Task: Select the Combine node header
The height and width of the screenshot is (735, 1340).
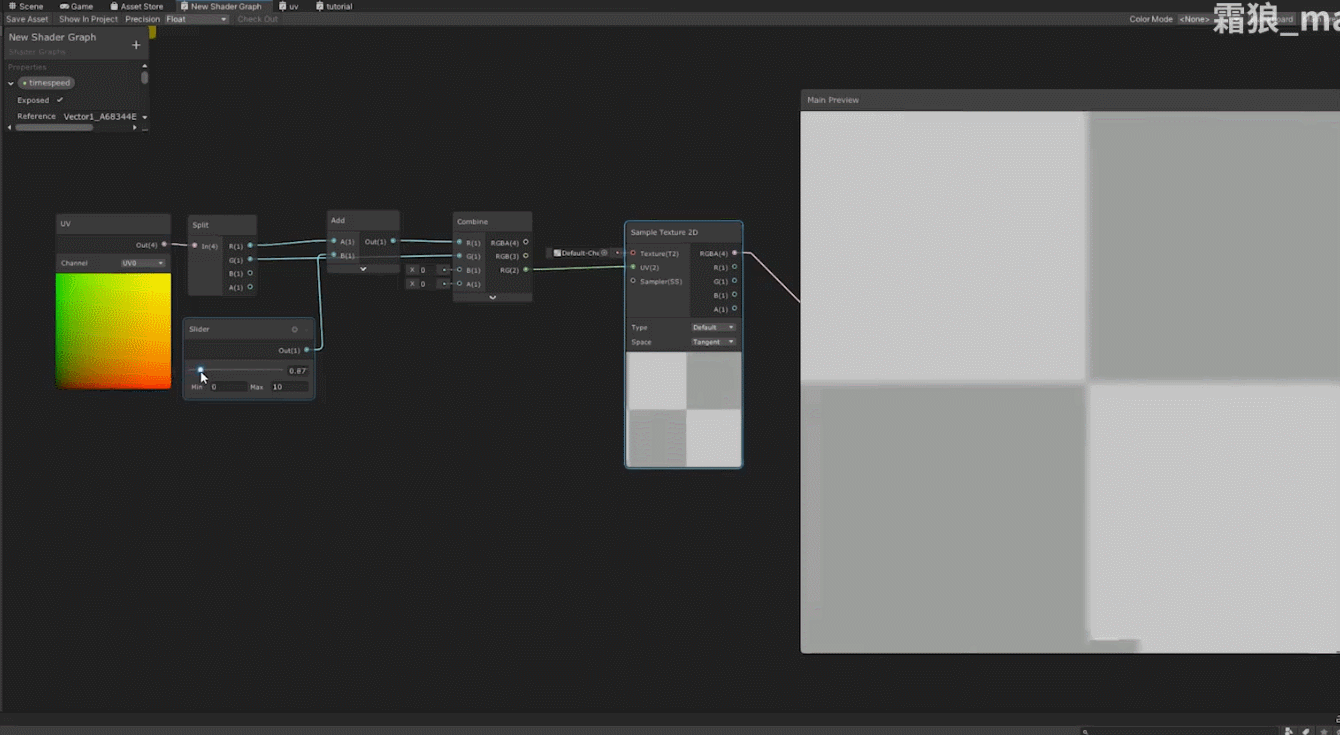Action: point(492,221)
